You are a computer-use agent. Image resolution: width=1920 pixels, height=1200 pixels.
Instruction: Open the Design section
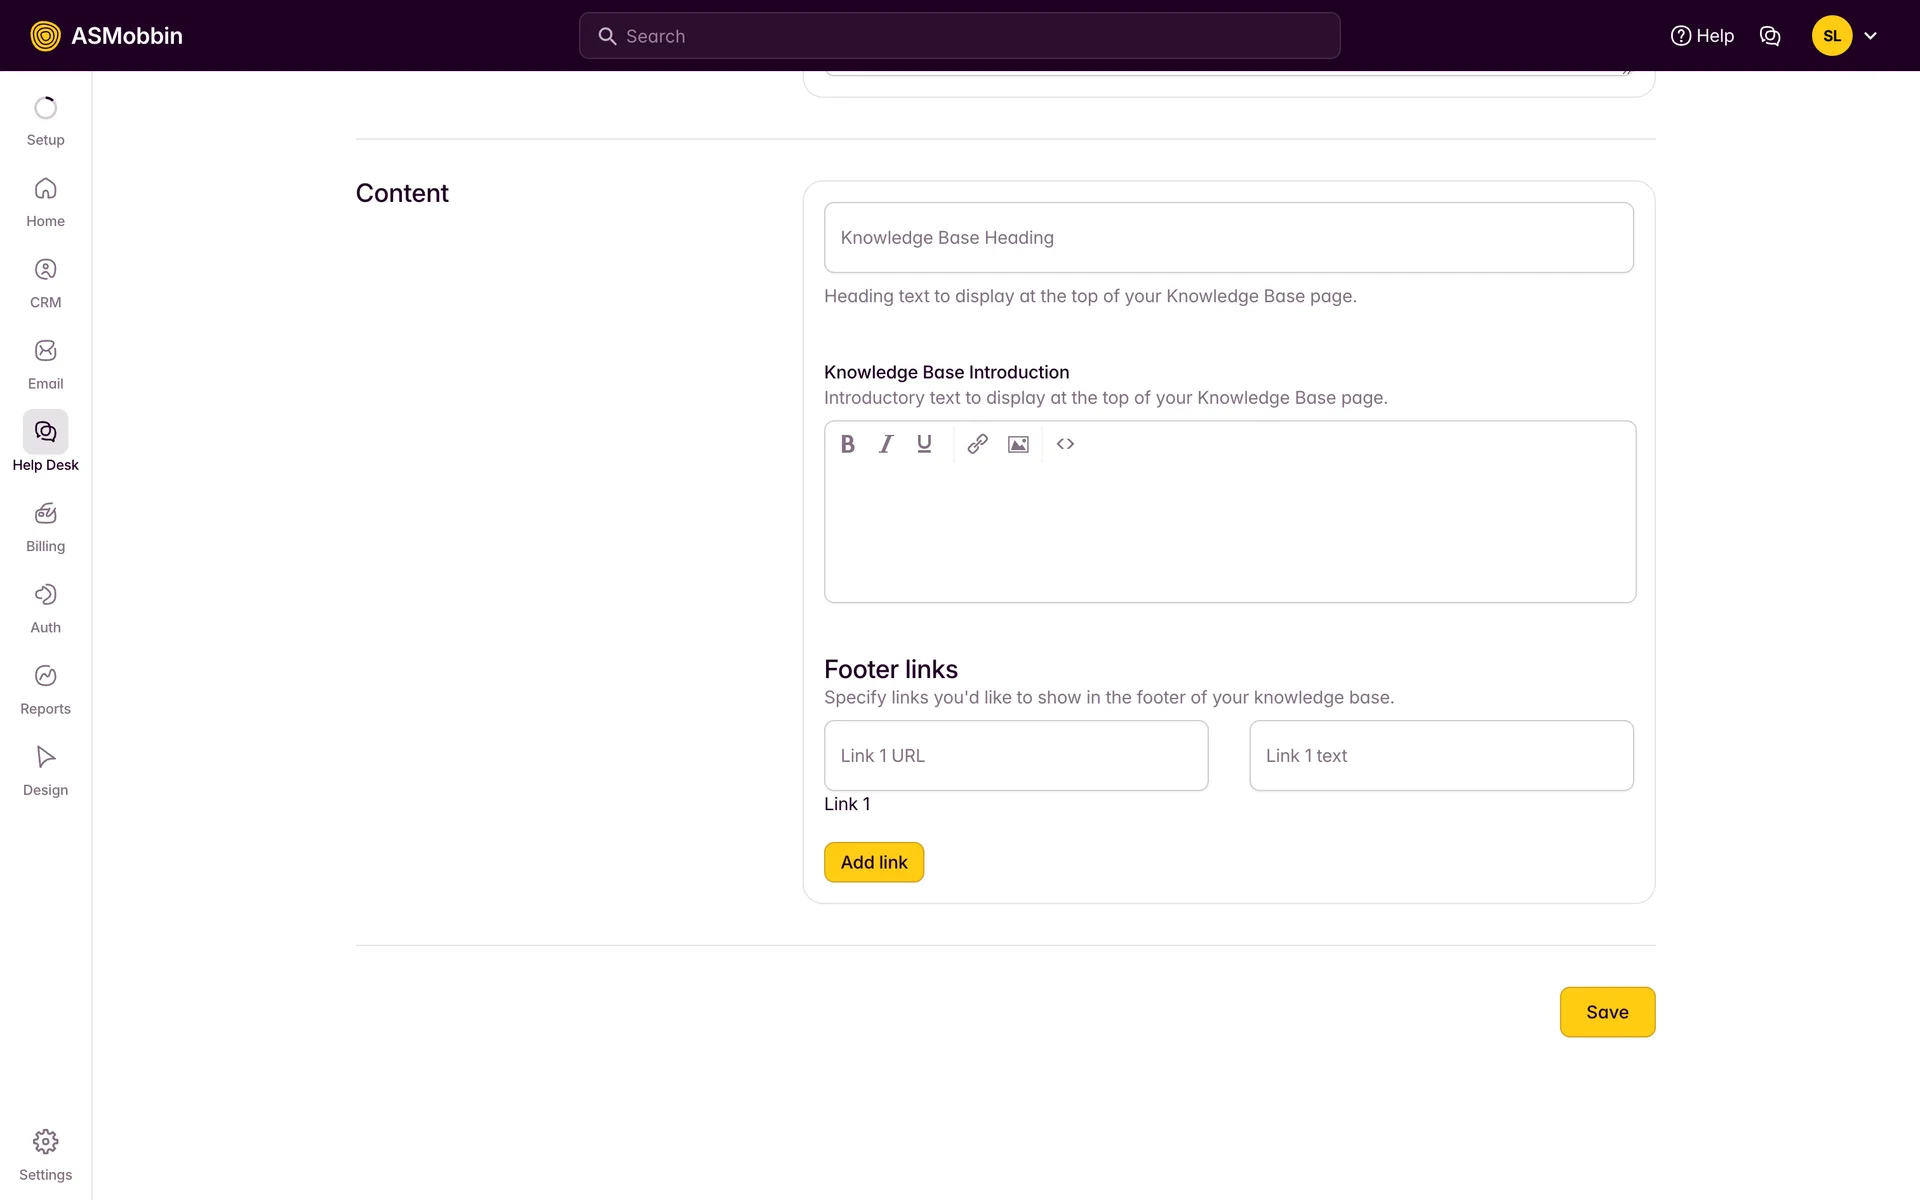point(45,771)
